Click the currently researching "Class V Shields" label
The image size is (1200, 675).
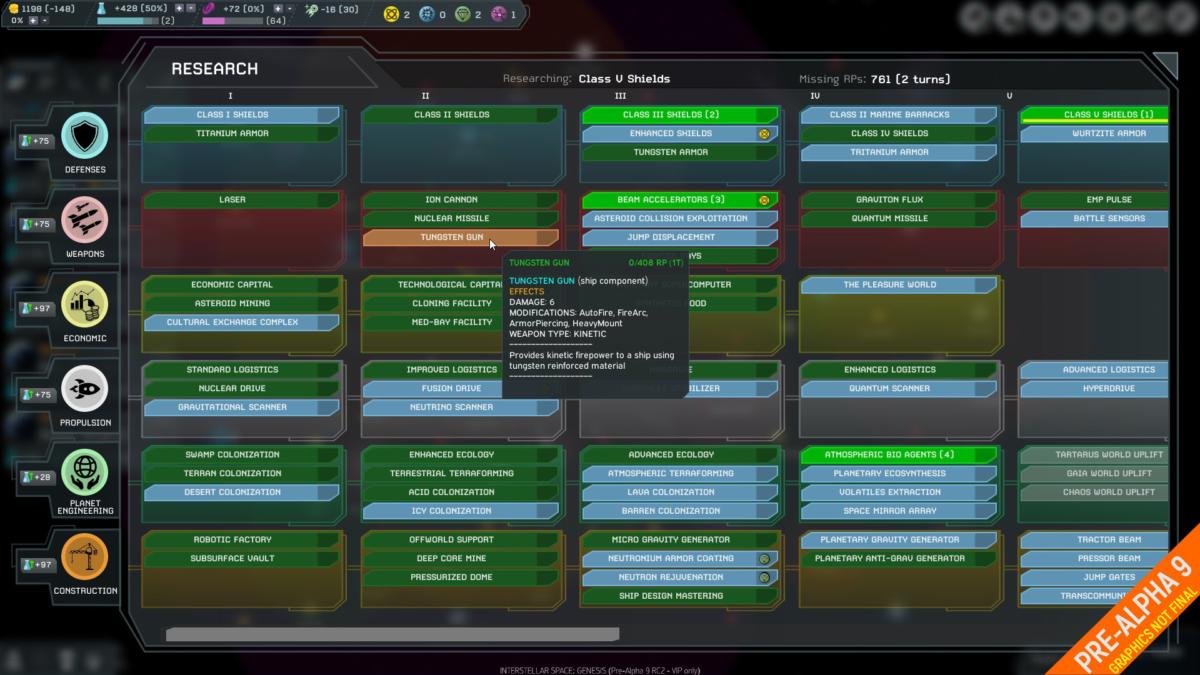pos(624,79)
